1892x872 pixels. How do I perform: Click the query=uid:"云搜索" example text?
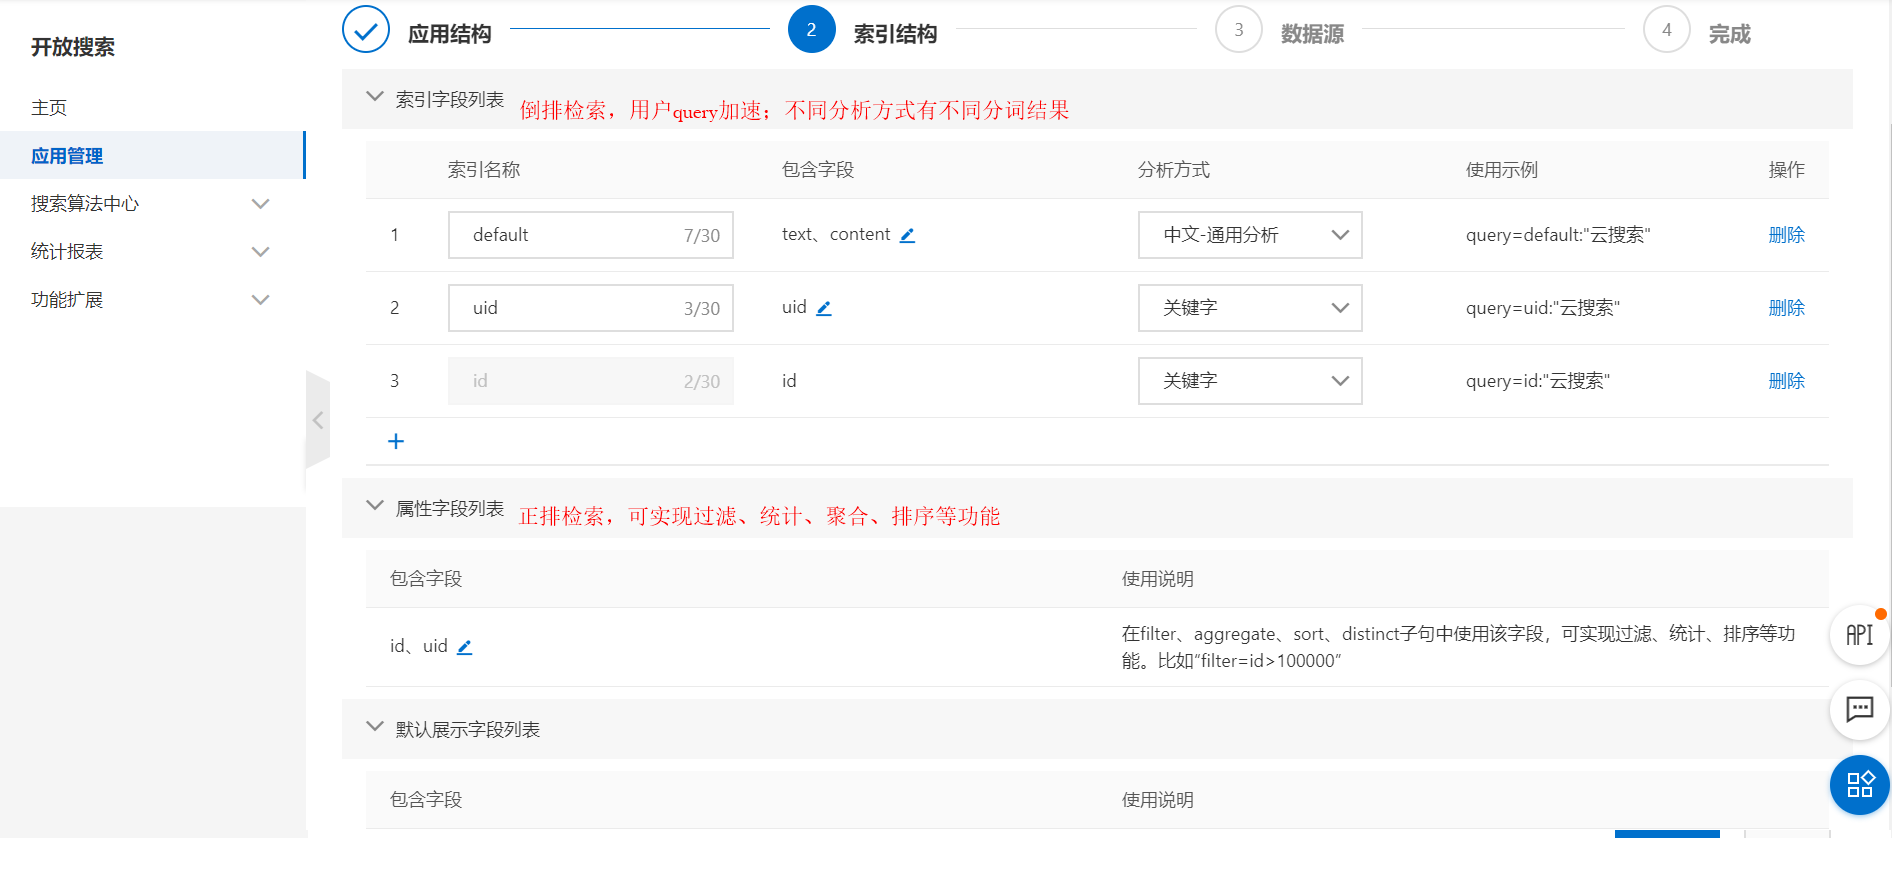[1543, 308]
